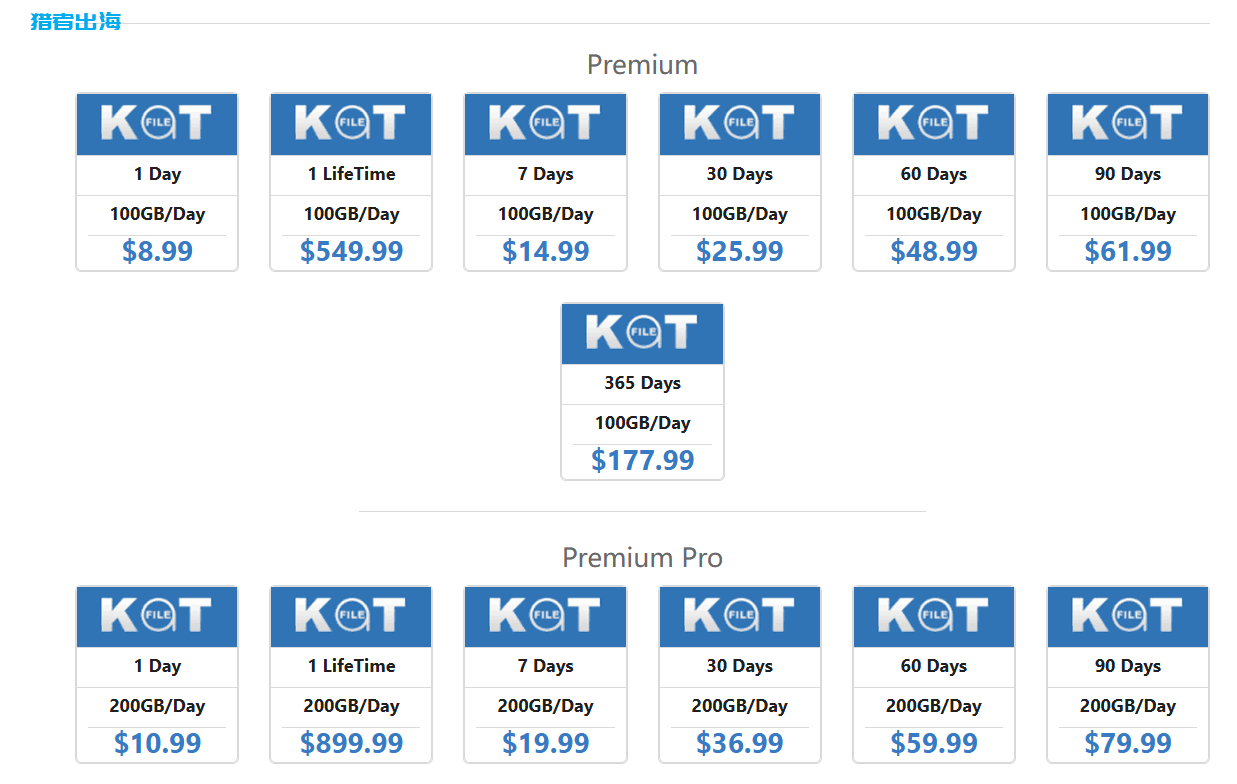Click the KatFile logo on Premium 7 Days card
This screenshot has height=784, width=1237.
pos(545,125)
